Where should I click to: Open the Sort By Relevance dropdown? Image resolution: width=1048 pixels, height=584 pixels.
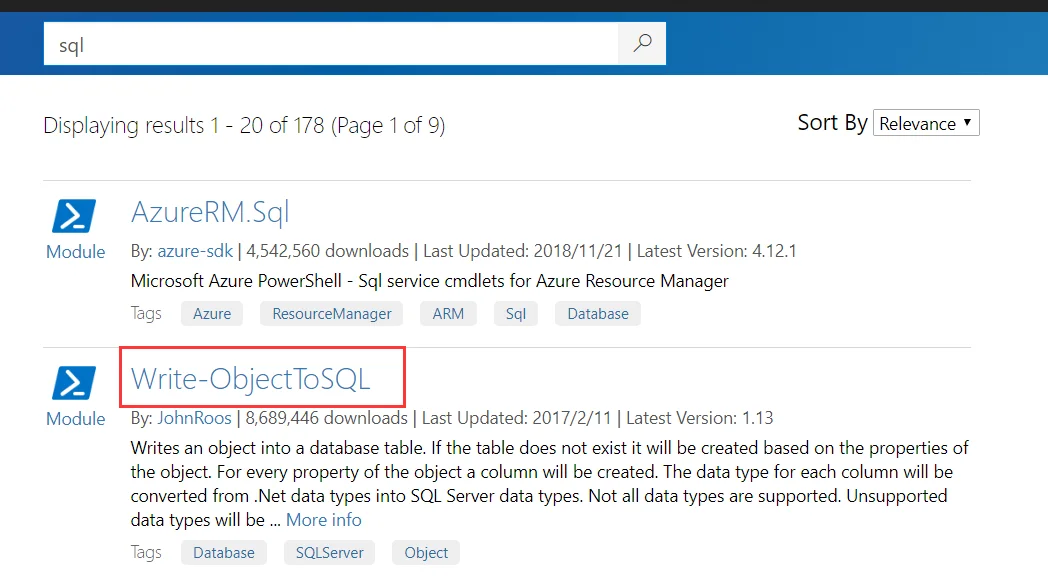point(926,123)
